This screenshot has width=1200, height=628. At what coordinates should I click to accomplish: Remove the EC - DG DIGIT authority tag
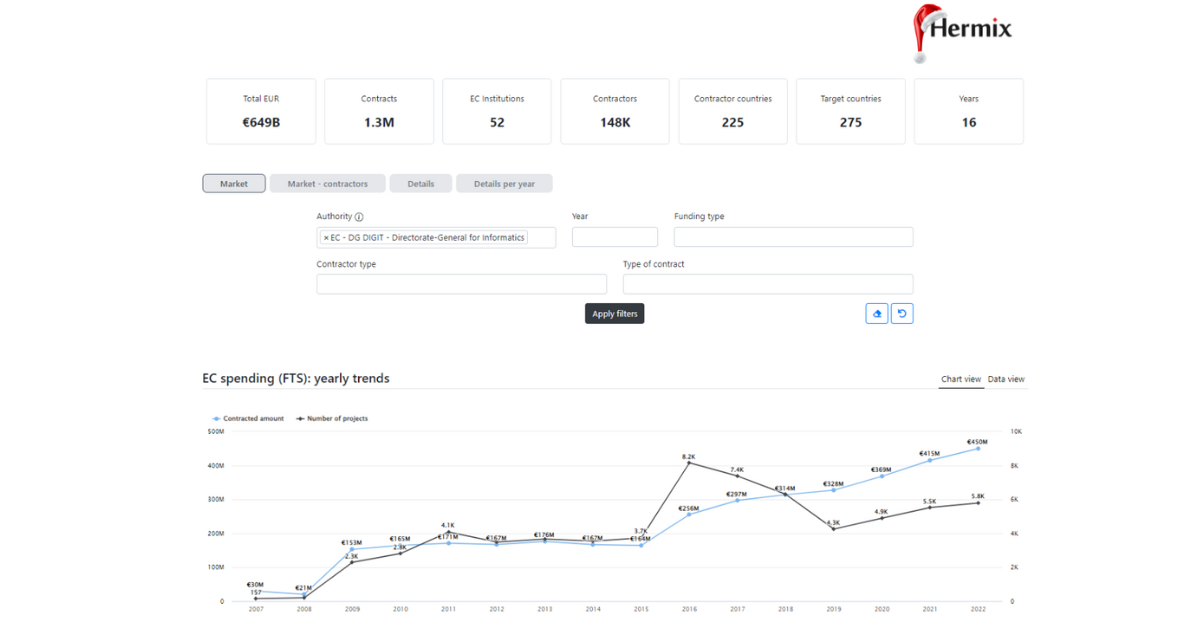pyautogui.click(x=326, y=238)
